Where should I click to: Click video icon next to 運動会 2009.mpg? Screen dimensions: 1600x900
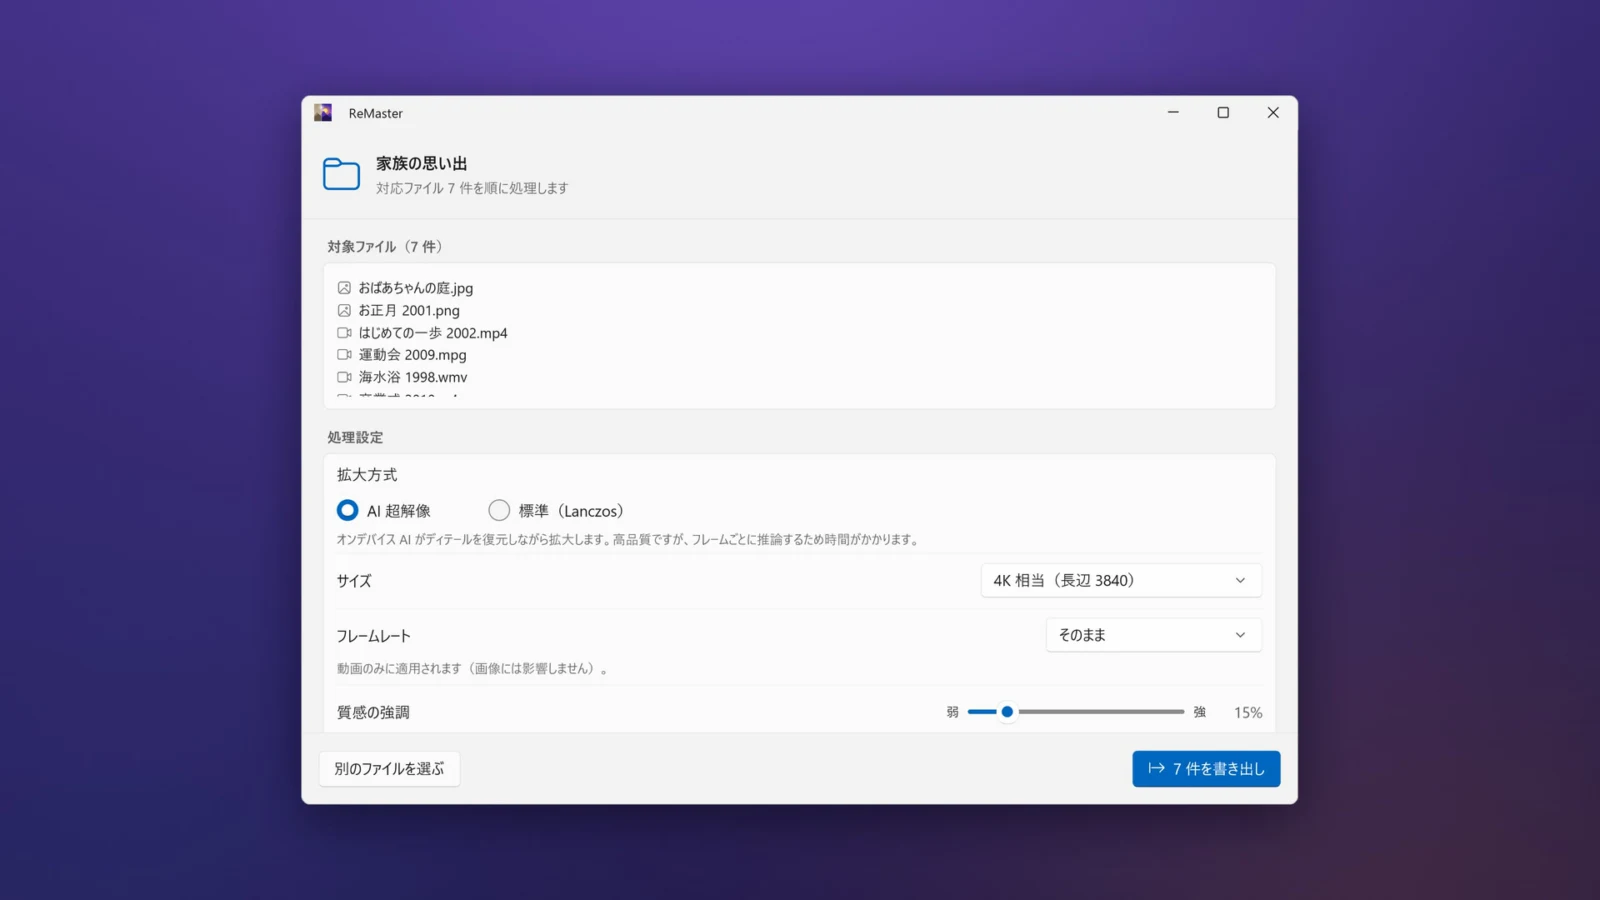[x=344, y=355]
